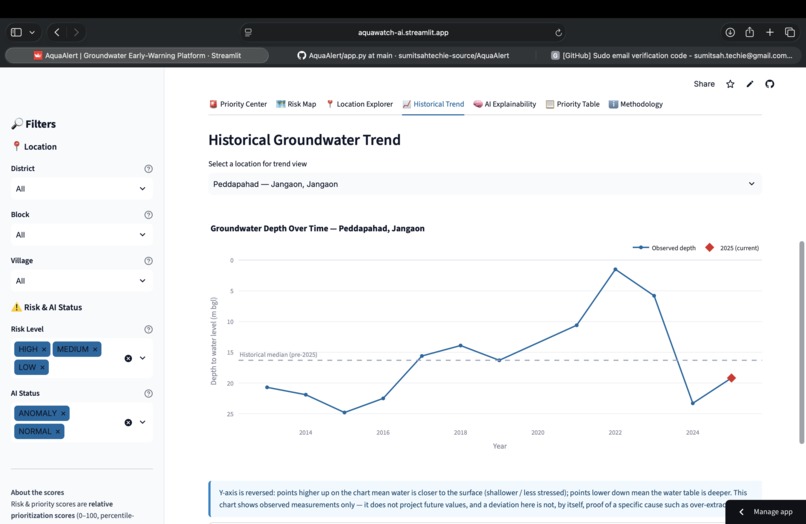Click the red 2025 diamond data point
The width and height of the screenshot is (806, 524).
[731, 378]
